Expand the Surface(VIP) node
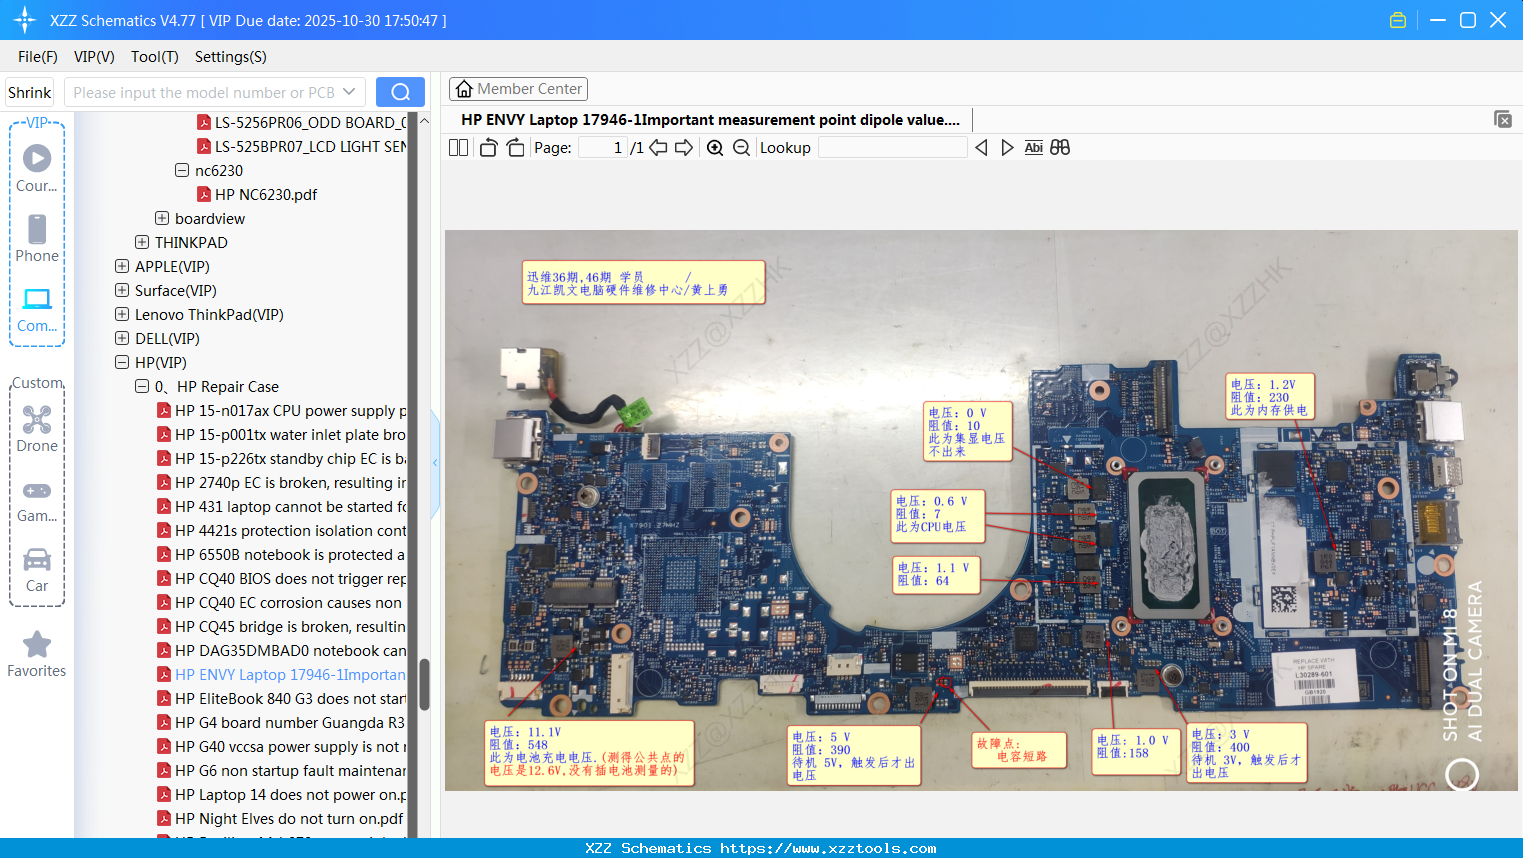The height and width of the screenshot is (858, 1523). [122, 290]
